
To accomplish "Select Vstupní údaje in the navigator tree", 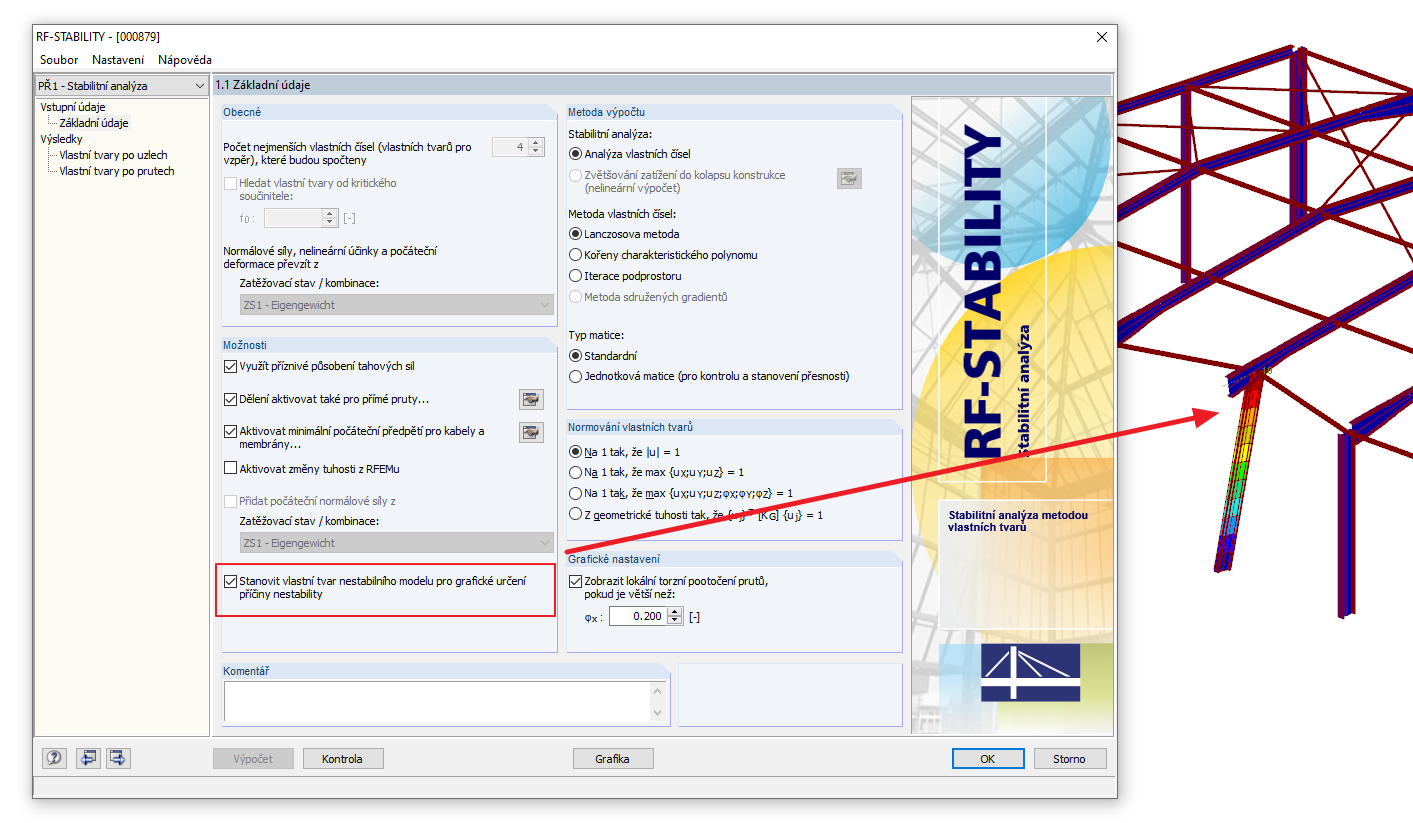I will point(73,107).
